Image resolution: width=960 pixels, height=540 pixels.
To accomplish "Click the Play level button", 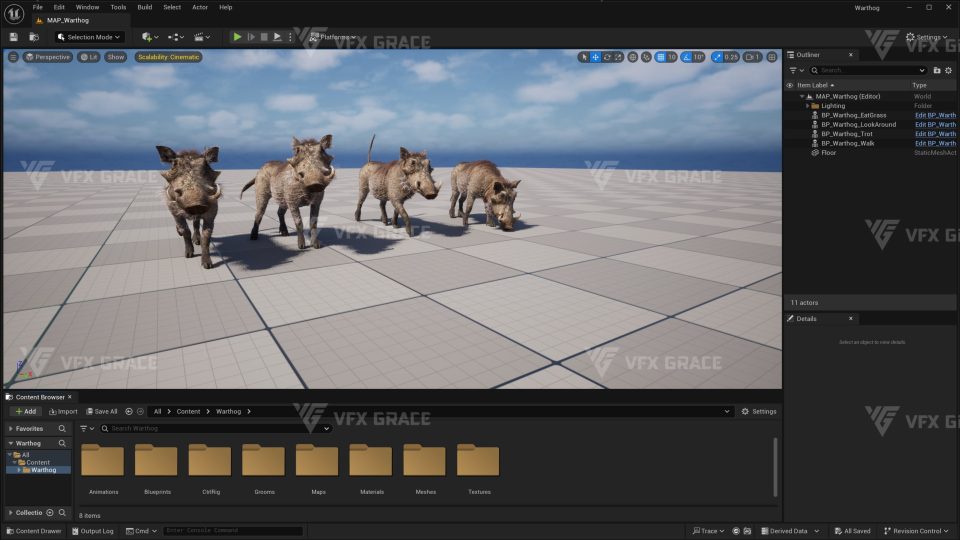I will coord(237,37).
